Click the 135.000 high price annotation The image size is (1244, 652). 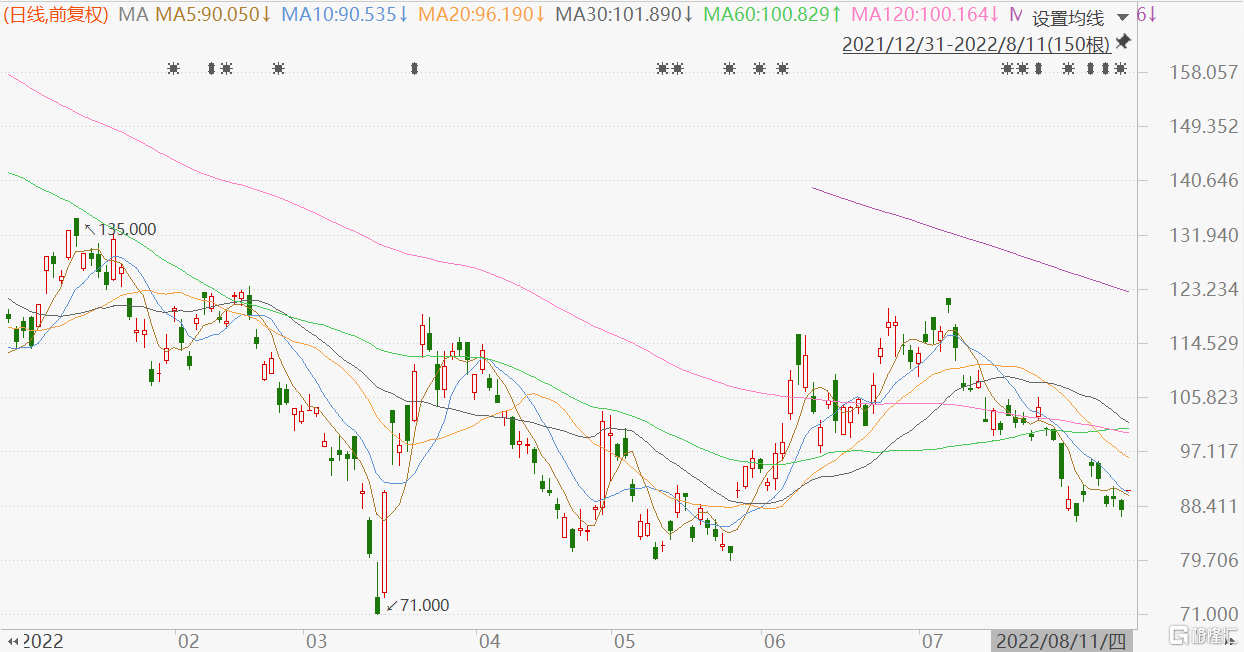tap(127, 229)
